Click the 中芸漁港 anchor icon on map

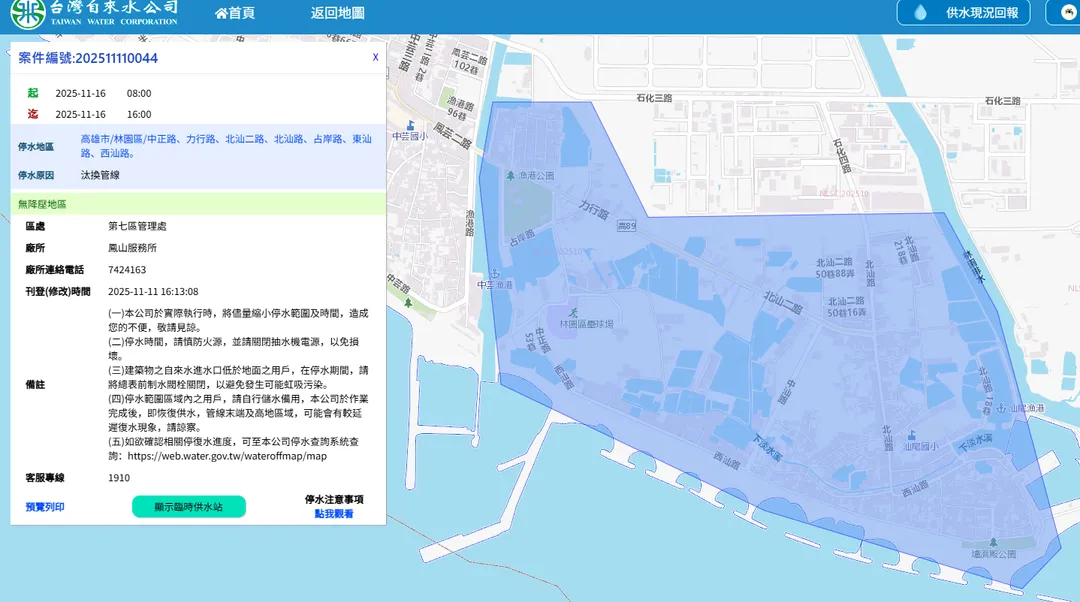click(x=495, y=274)
